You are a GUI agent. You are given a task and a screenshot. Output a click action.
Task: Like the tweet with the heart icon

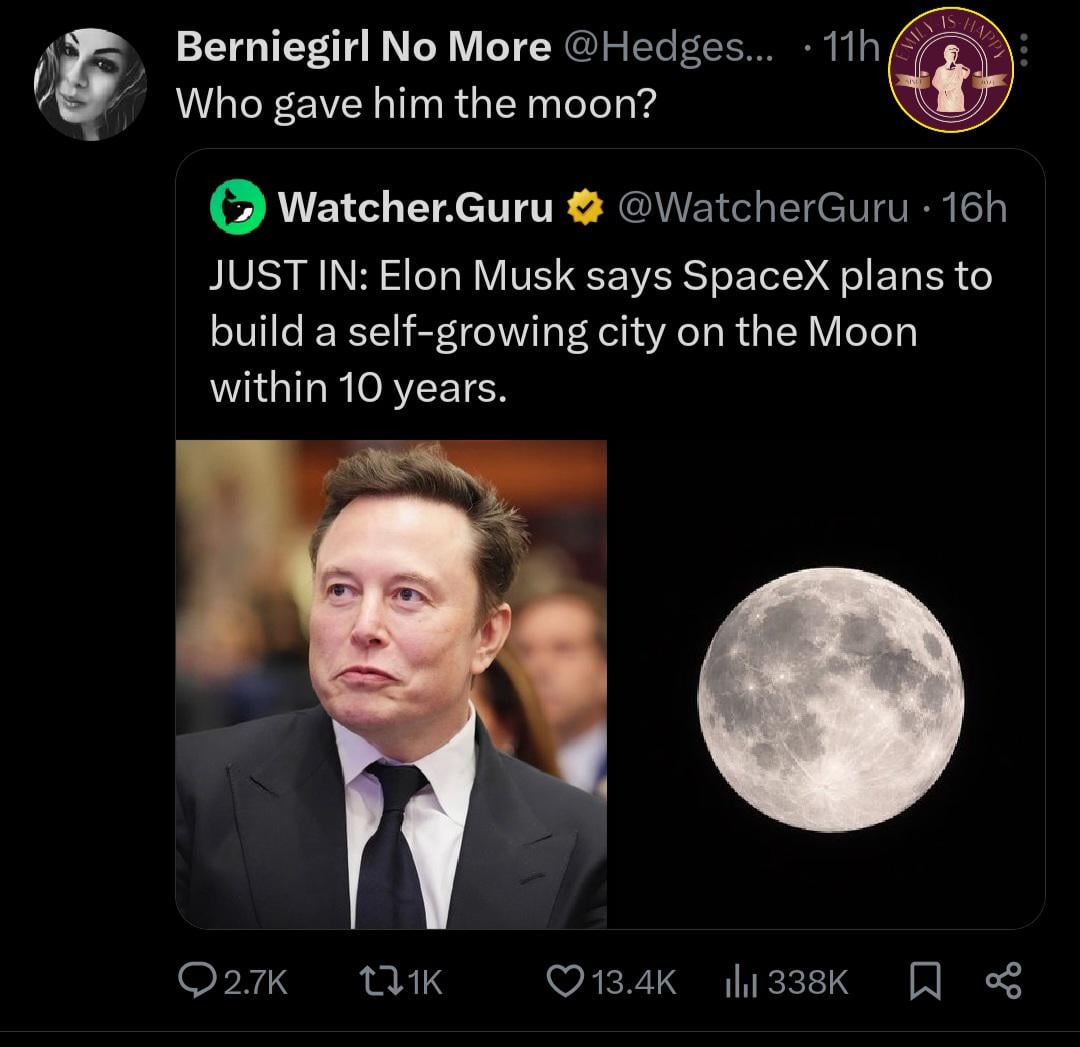coord(570,982)
